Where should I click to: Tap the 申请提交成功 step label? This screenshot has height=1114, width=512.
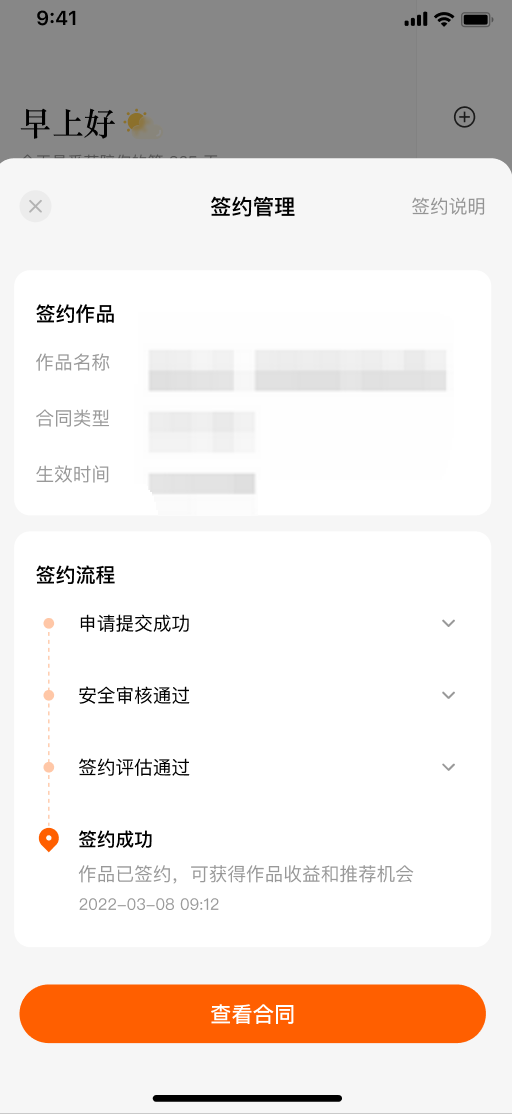[x=134, y=624]
